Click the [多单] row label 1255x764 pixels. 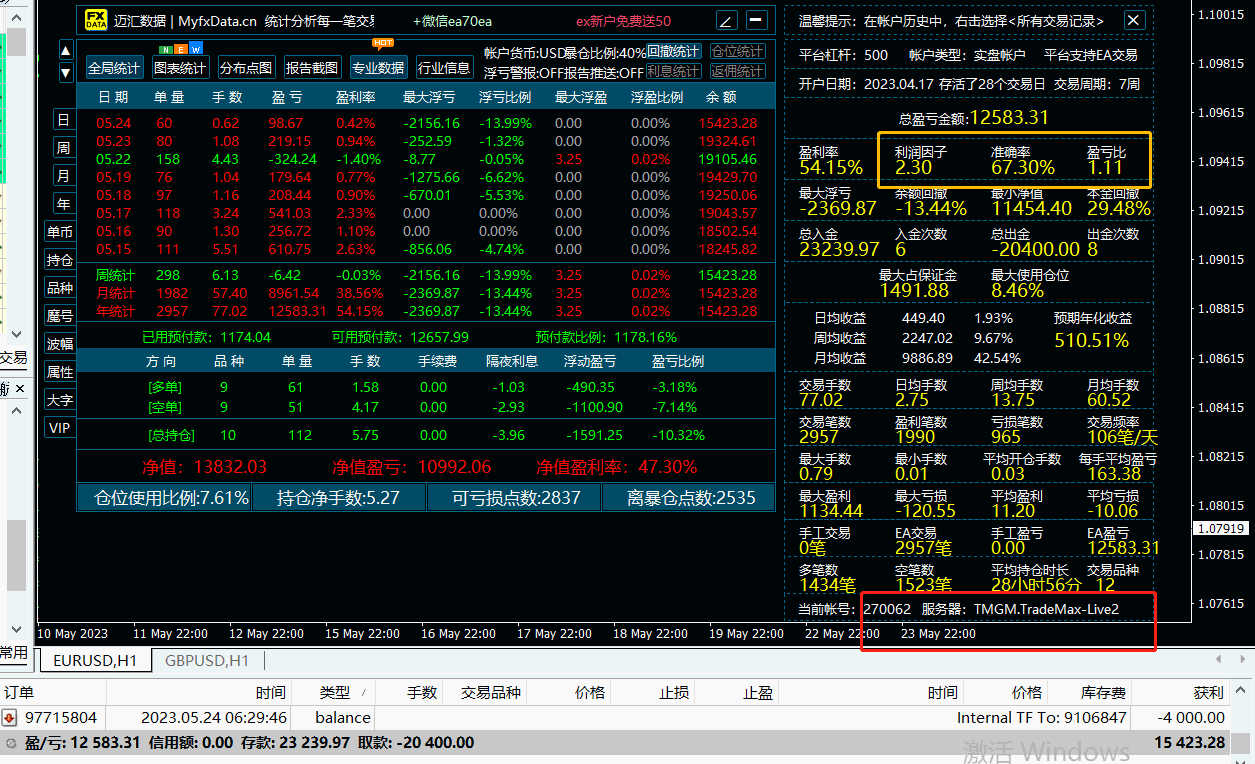pyautogui.click(x=165, y=387)
